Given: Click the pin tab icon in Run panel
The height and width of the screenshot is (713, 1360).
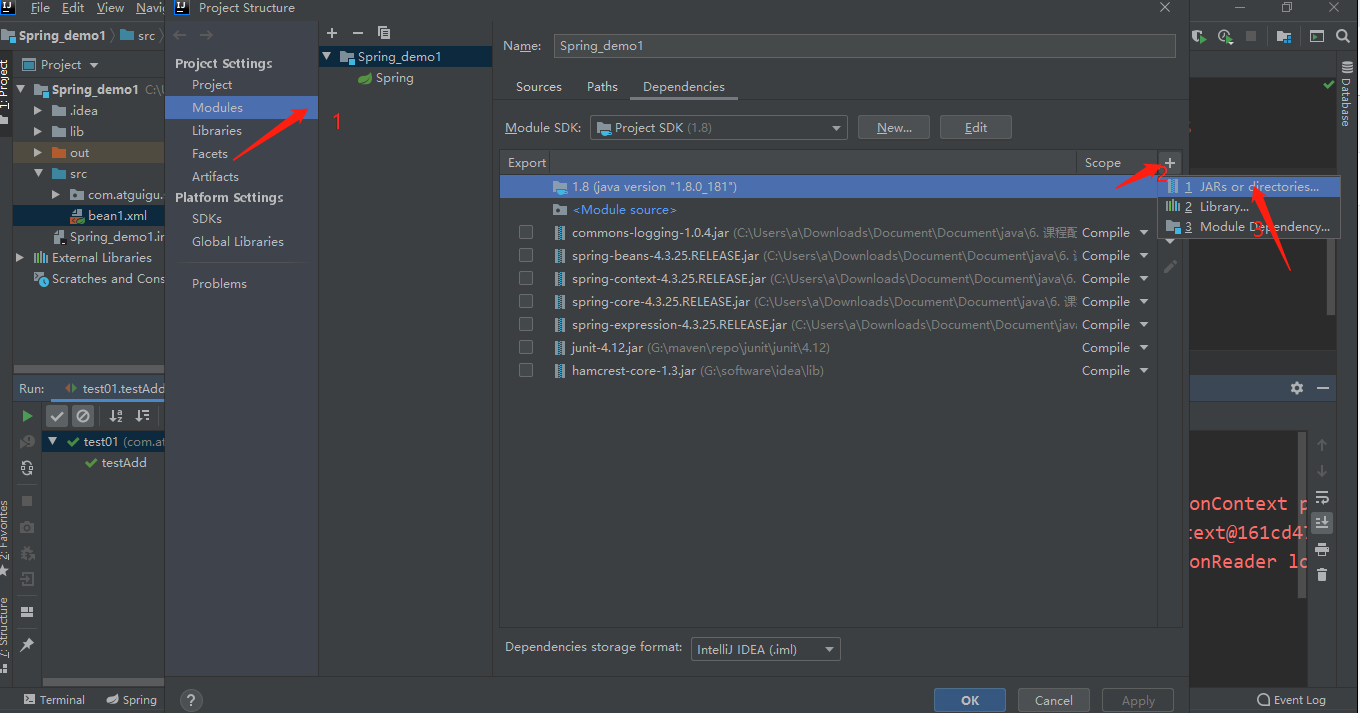Looking at the screenshot, I should coord(27,645).
